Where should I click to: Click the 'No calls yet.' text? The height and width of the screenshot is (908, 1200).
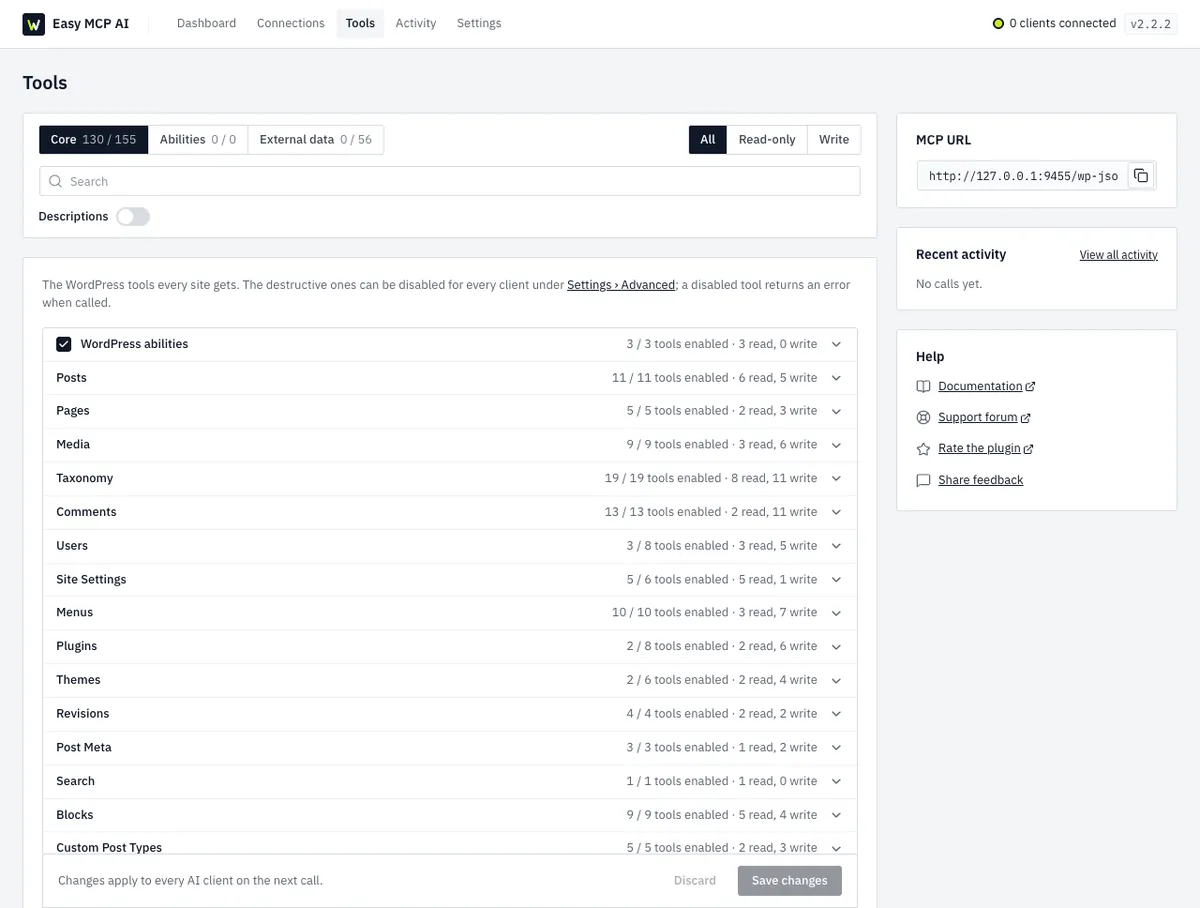pos(949,284)
